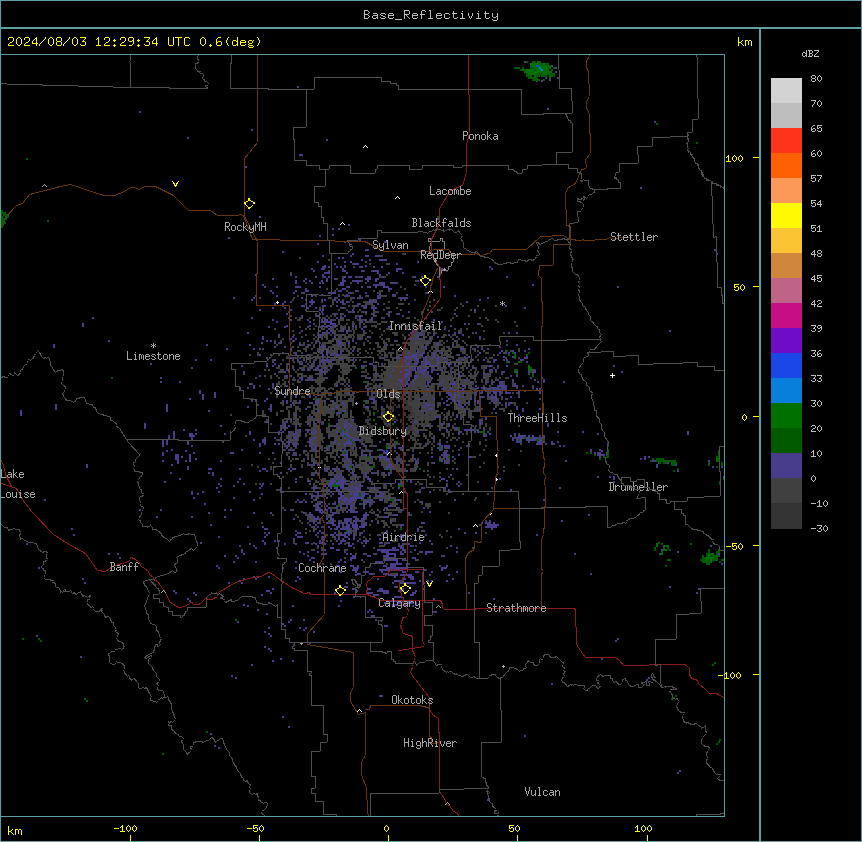Select the Lacombe city label
Screen dimensions: 862x842
(450, 191)
